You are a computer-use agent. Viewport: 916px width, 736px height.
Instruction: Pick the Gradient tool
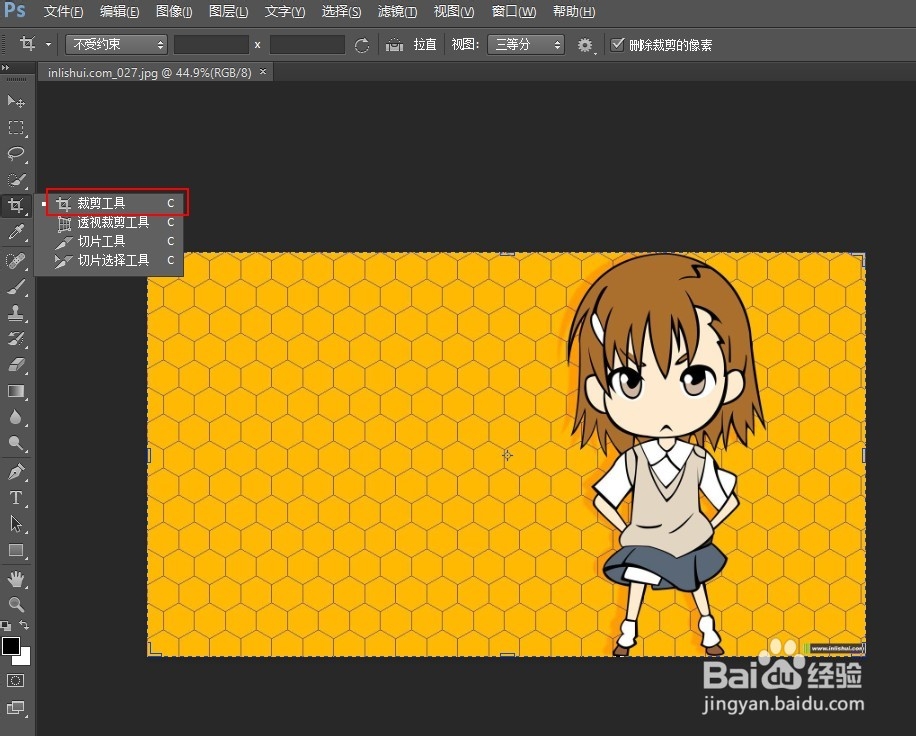click(x=16, y=391)
